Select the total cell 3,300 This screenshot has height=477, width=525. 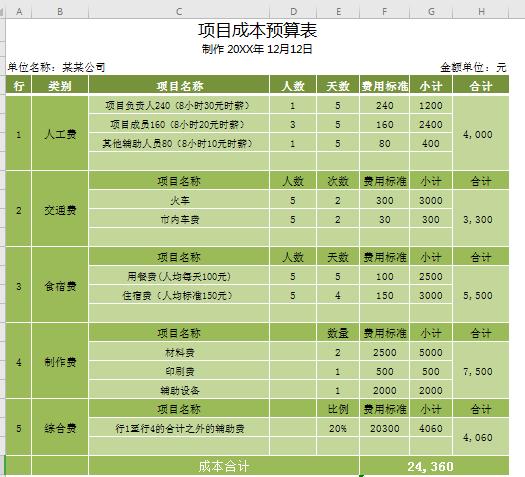click(x=481, y=219)
